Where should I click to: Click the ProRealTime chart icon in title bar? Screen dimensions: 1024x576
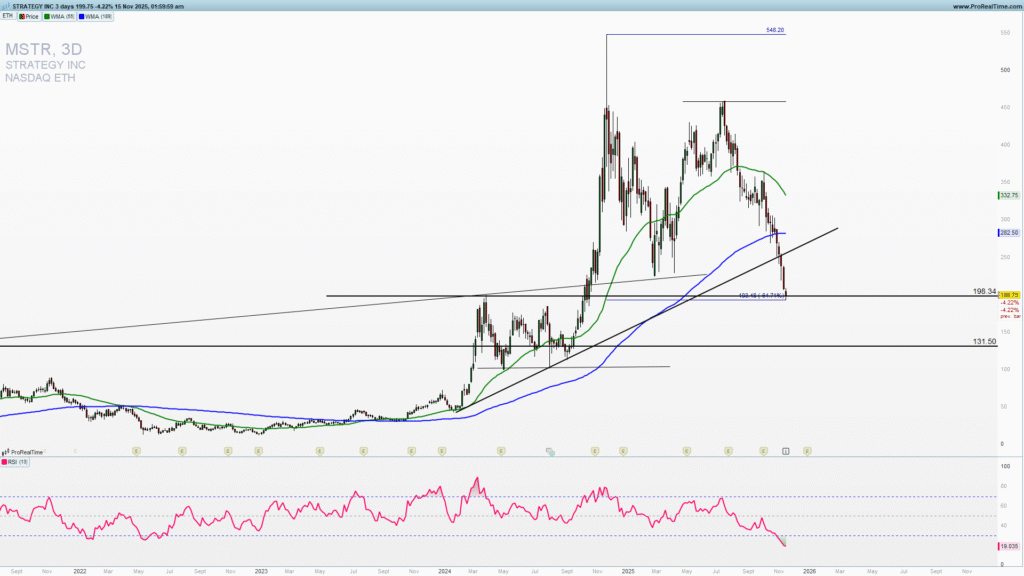[x=5, y=6]
